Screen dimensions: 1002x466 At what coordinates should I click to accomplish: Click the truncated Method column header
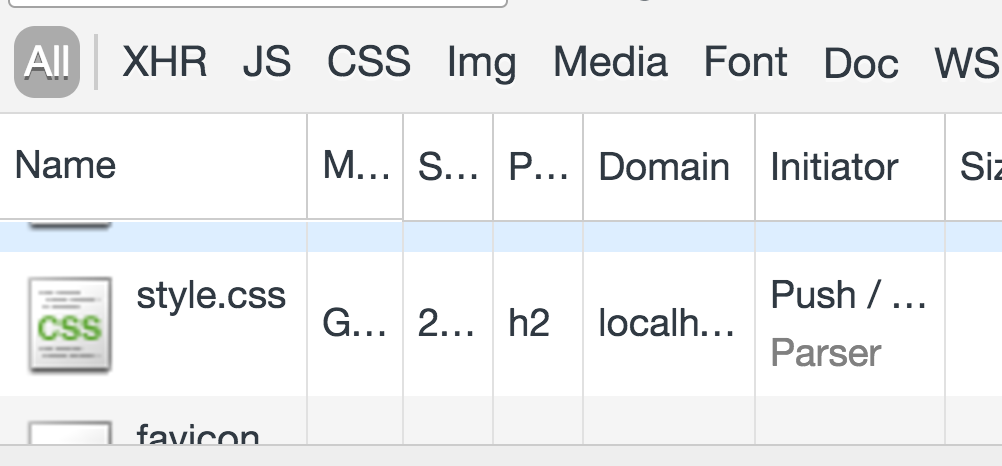click(355, 167)
